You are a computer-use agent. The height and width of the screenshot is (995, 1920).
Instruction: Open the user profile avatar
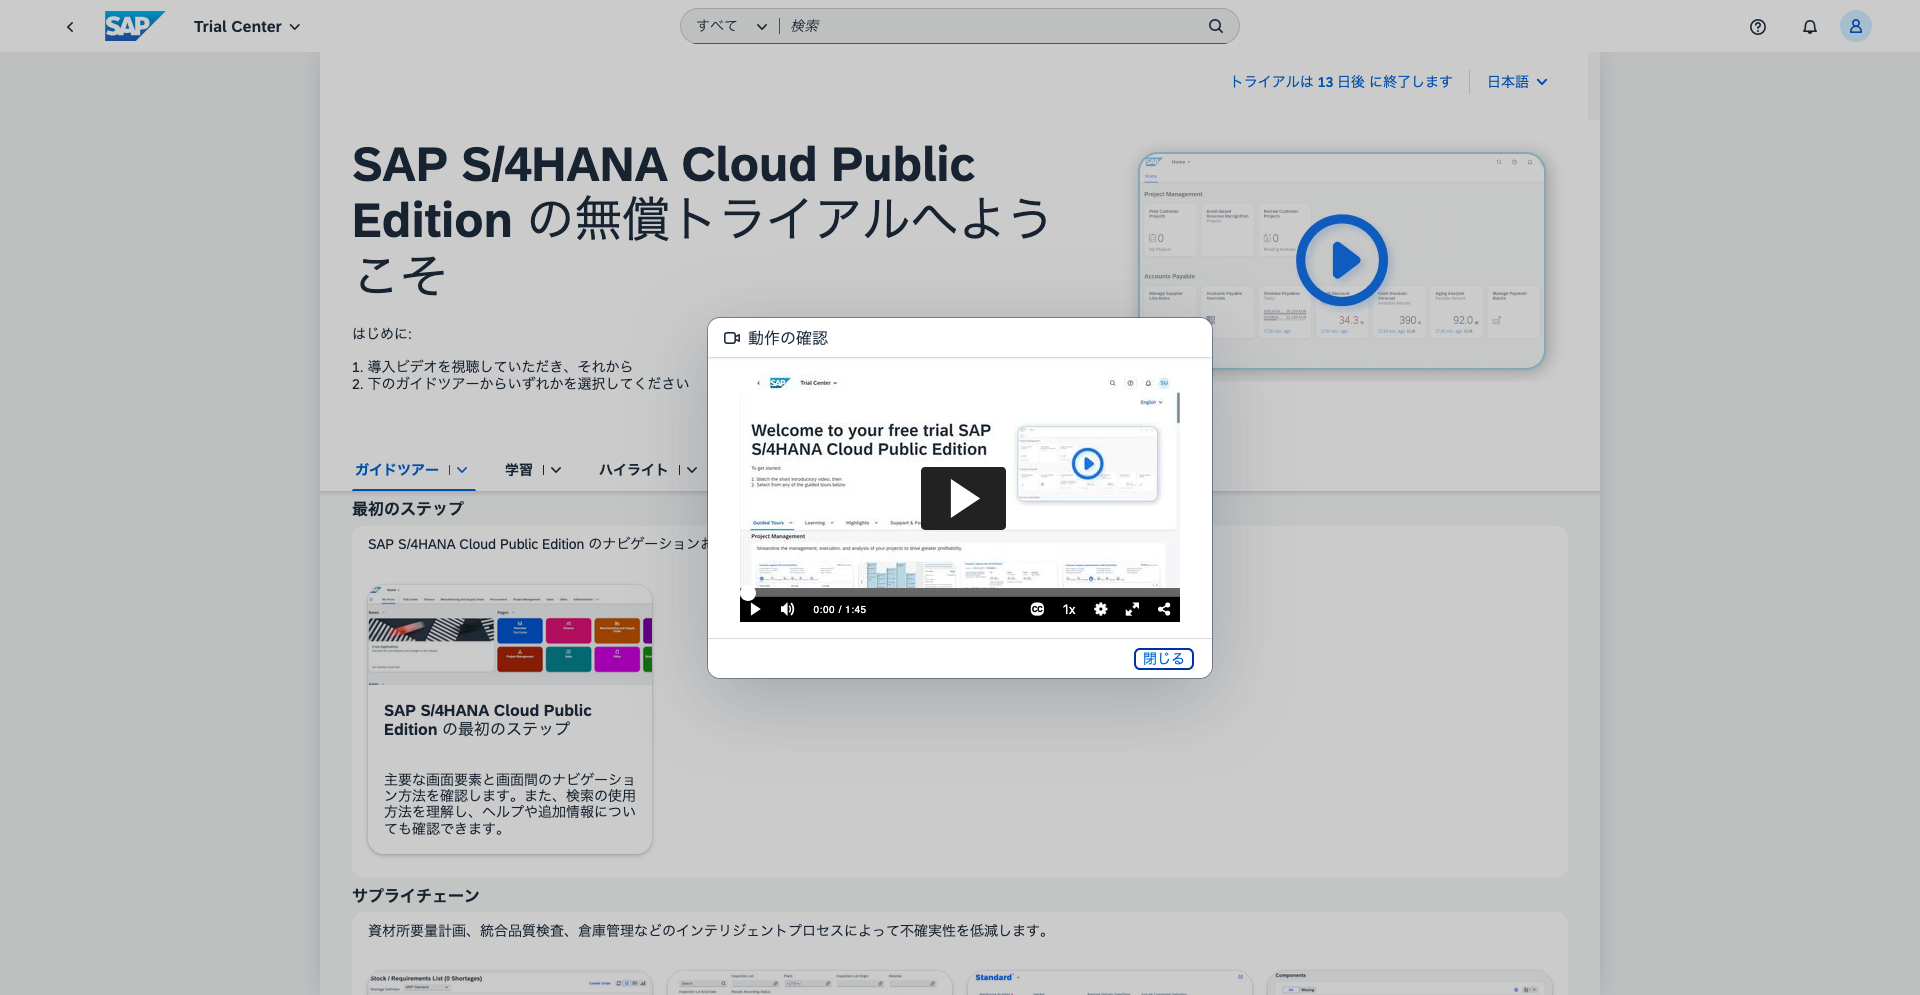click(1856, 26)
